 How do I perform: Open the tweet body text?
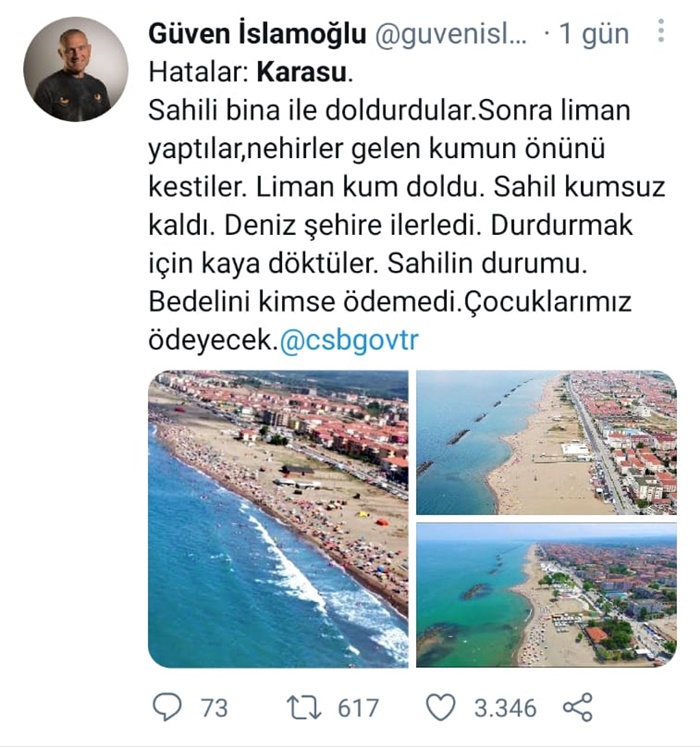pos(407,206)
